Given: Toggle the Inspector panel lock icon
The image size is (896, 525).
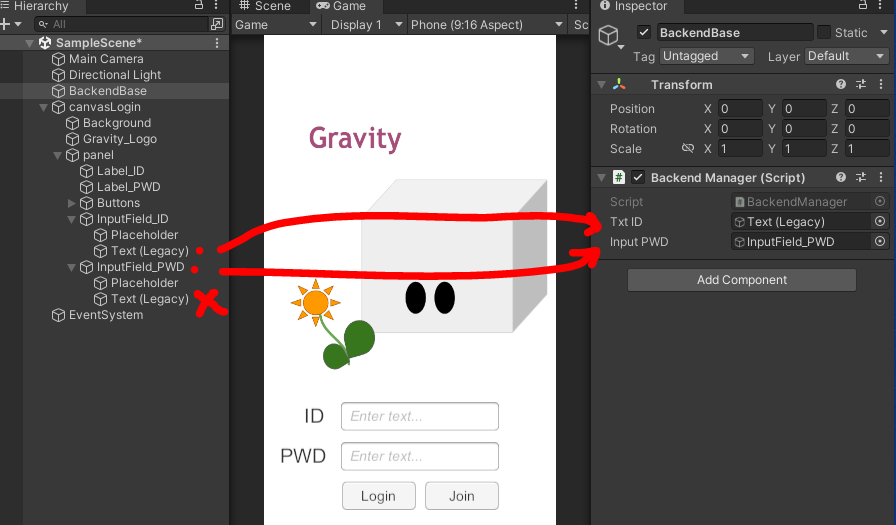Looking at the screenshot, I should pyautogui.click(x=863, y=5).
